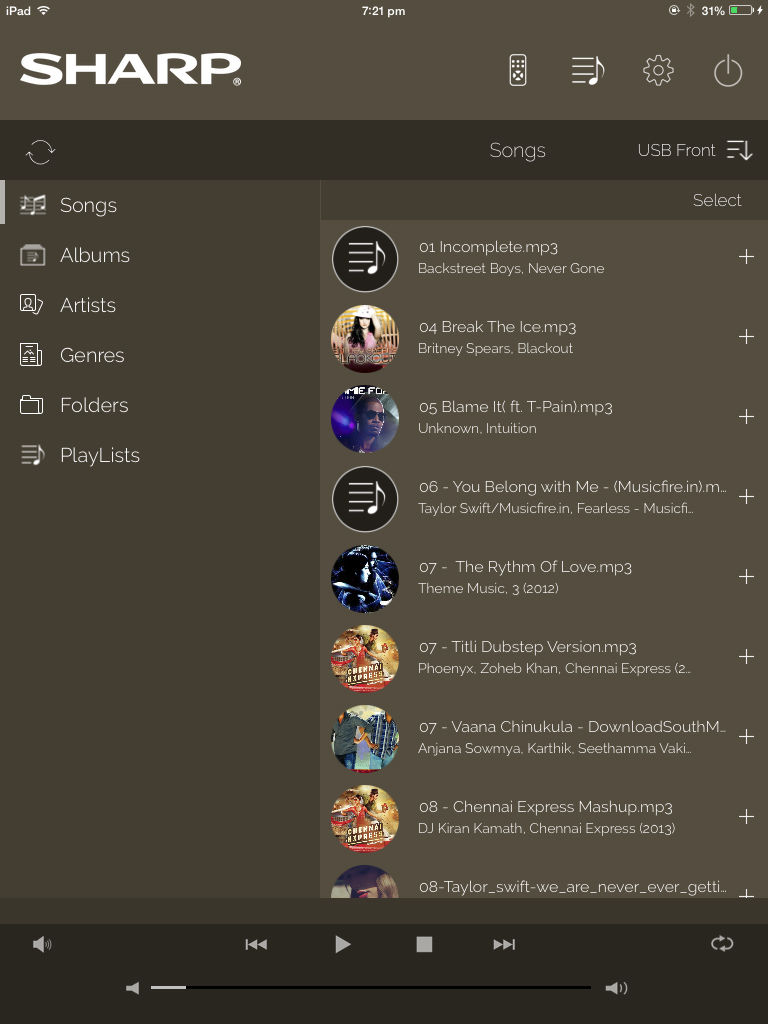Select song 06 - You Belong with Me

[x=544, y=498]
